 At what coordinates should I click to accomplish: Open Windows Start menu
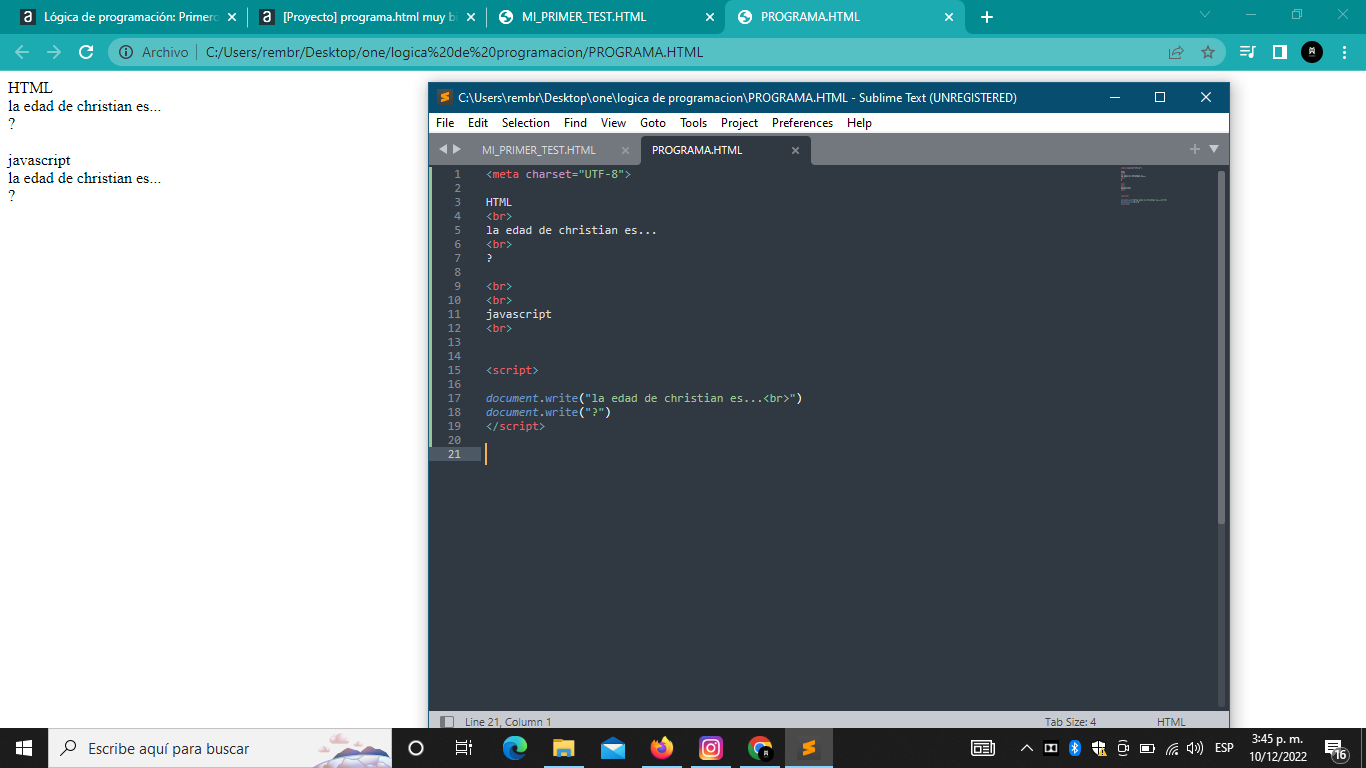24,748
